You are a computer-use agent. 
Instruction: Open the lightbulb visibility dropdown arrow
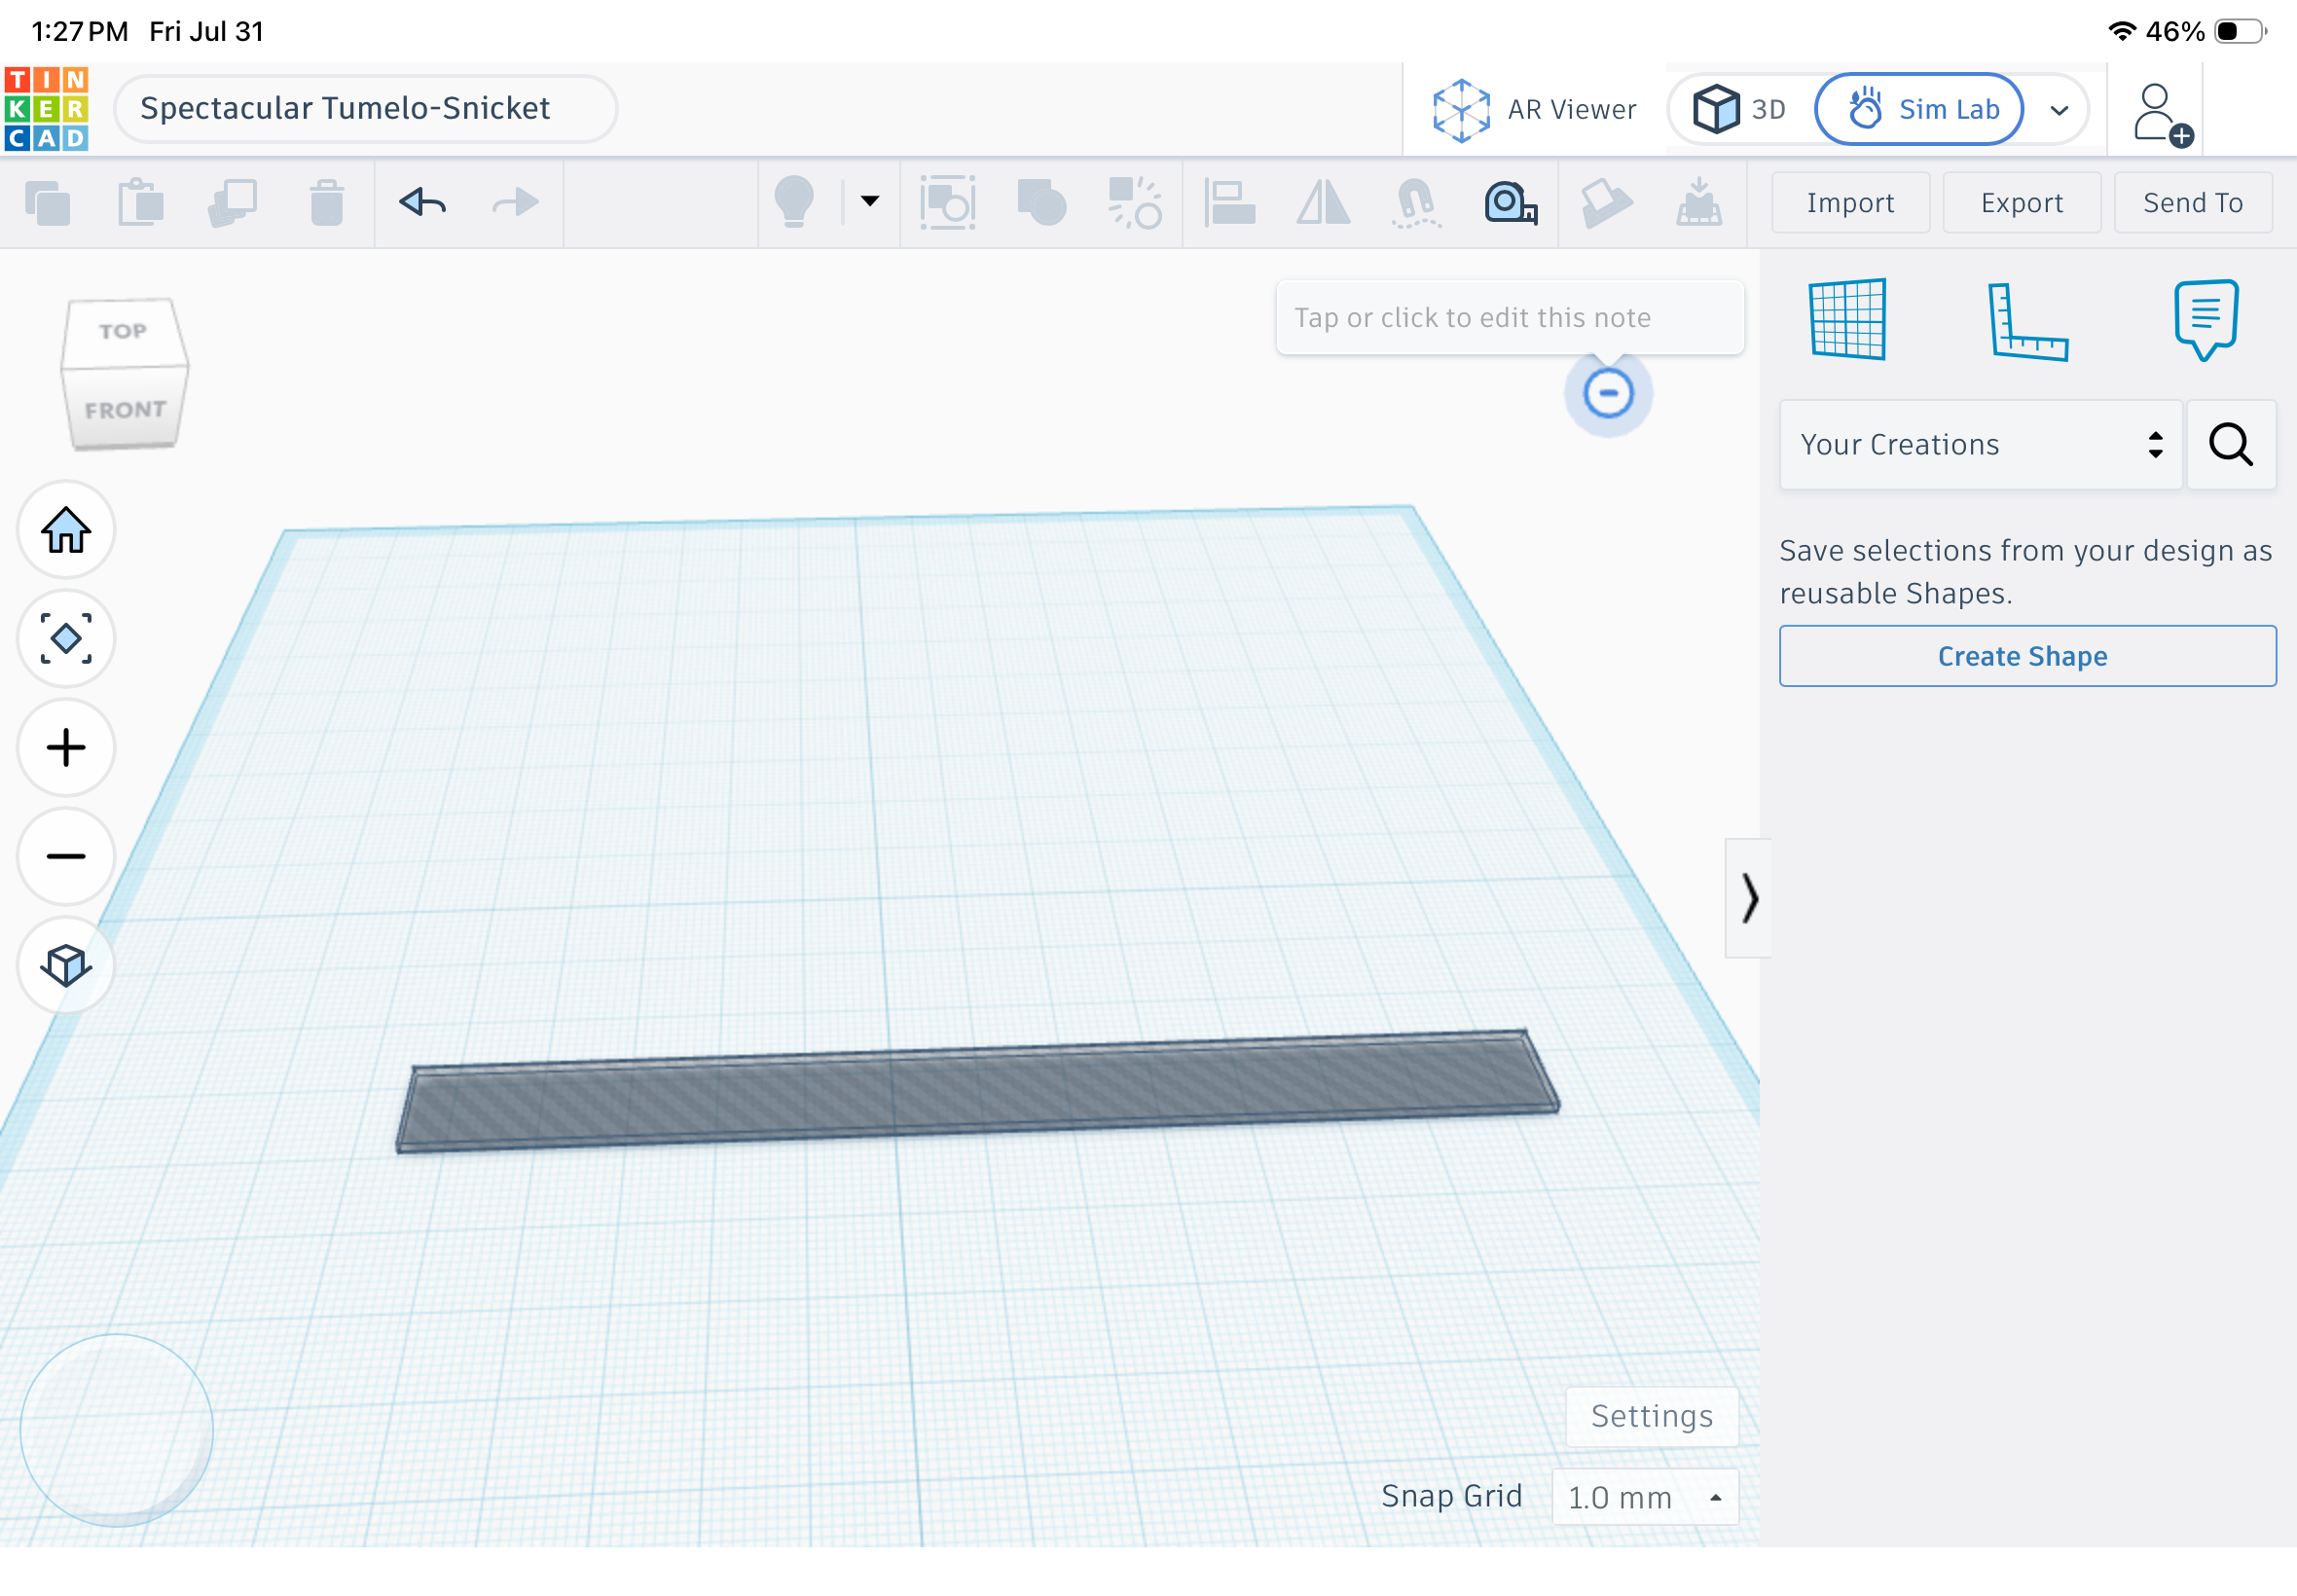(x=870, y=201)
